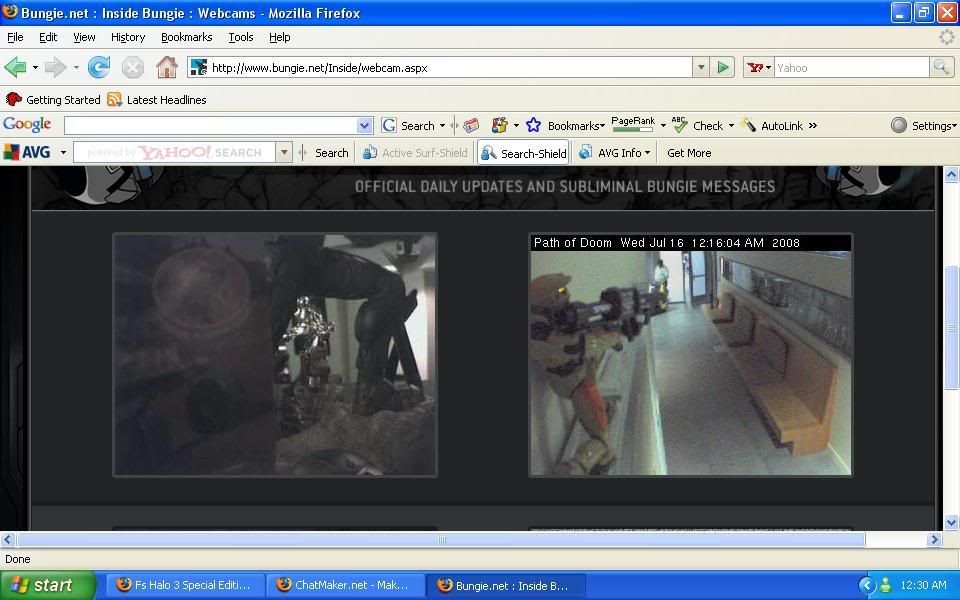Select the Bungie.net taskbar button

[x=505, y=585]
